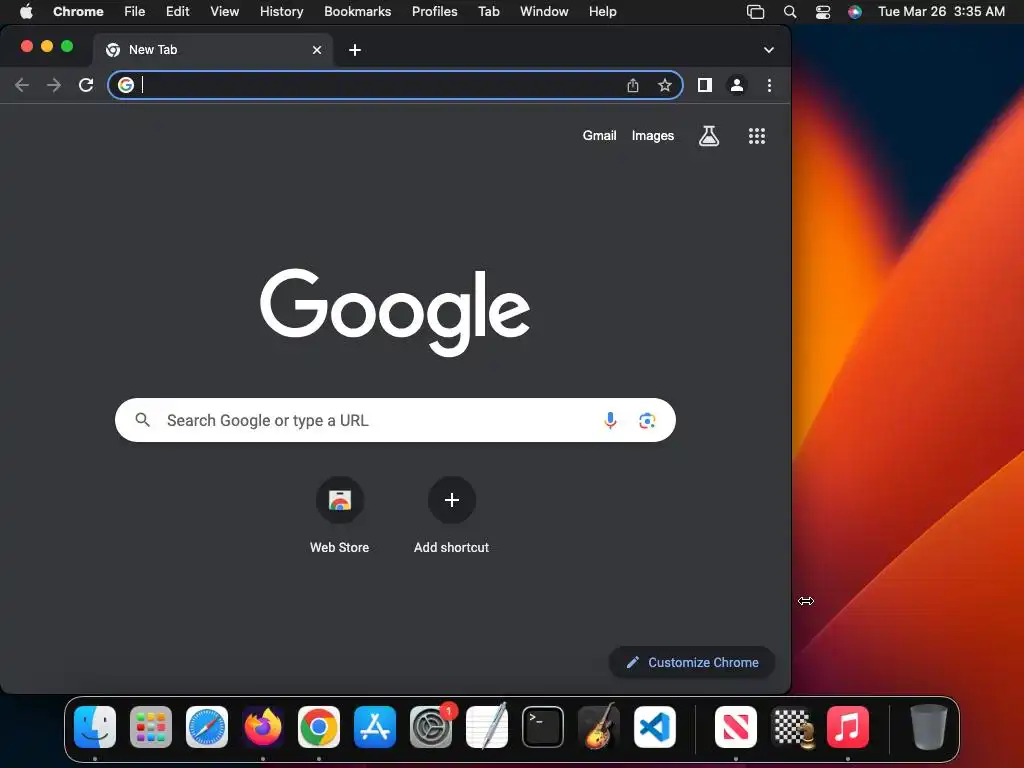Launch Safari from the dock

[x=207, y=726]
